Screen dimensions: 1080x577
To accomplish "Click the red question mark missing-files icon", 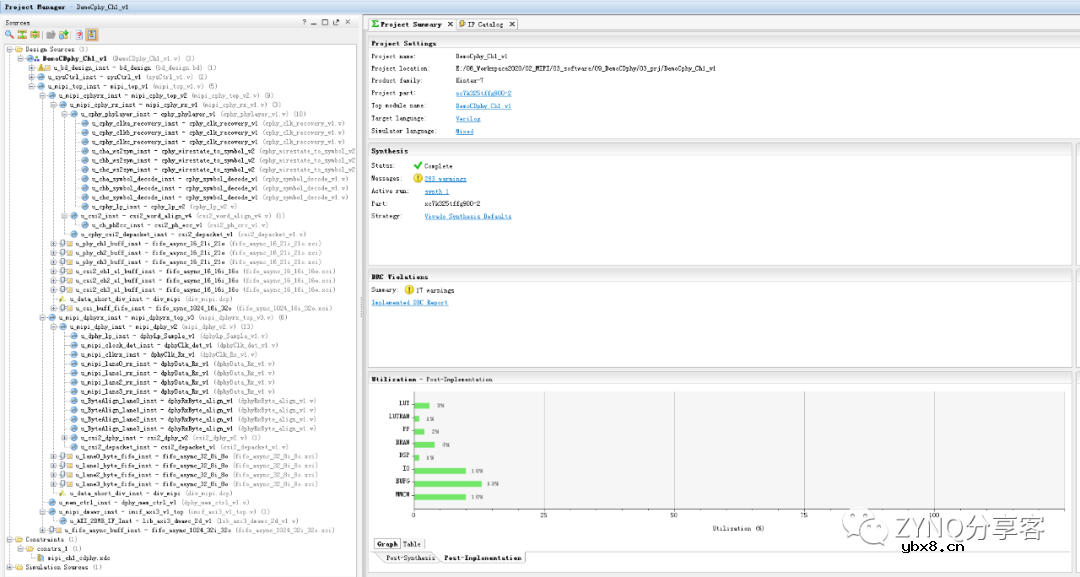I will point(79,35).
